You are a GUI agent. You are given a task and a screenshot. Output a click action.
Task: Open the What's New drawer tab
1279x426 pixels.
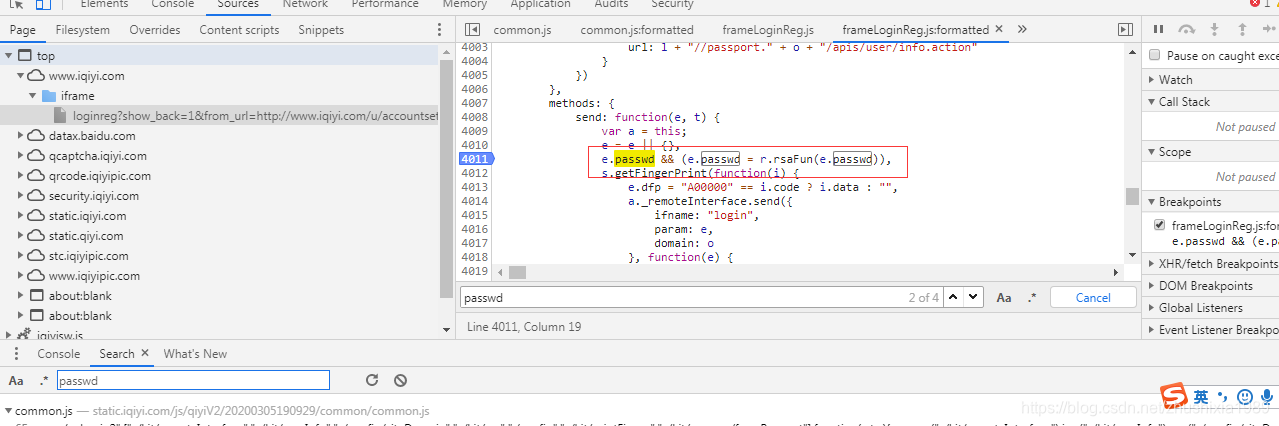coord(195,354)
